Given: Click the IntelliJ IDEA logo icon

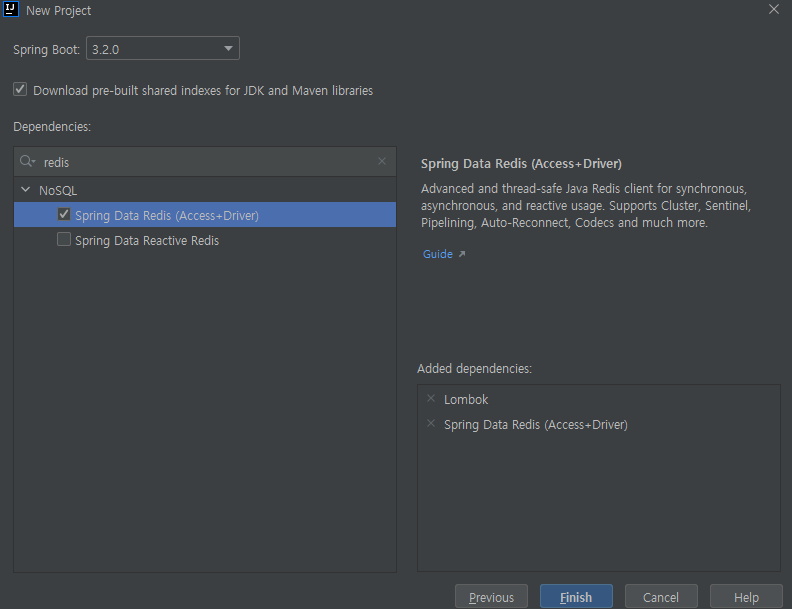Looking at the screenshot, I should point(11,10).
